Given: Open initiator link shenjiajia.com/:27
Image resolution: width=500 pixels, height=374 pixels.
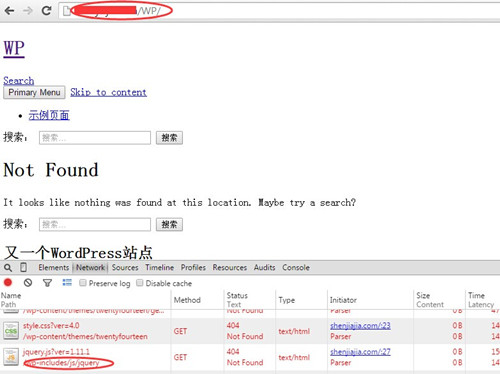Looking at the screenshot, I should pyautogui.click(x=360, y=352).
